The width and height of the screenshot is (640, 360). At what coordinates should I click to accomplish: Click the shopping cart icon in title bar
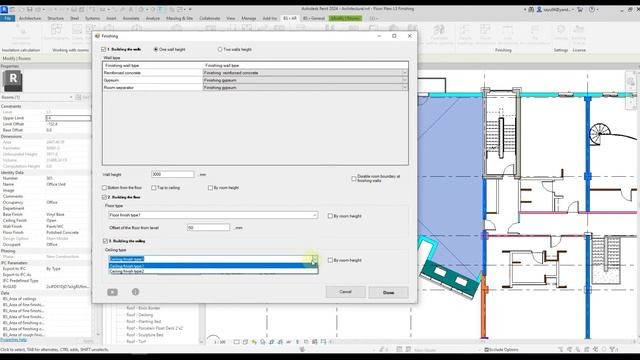click(x=580, y=9)
